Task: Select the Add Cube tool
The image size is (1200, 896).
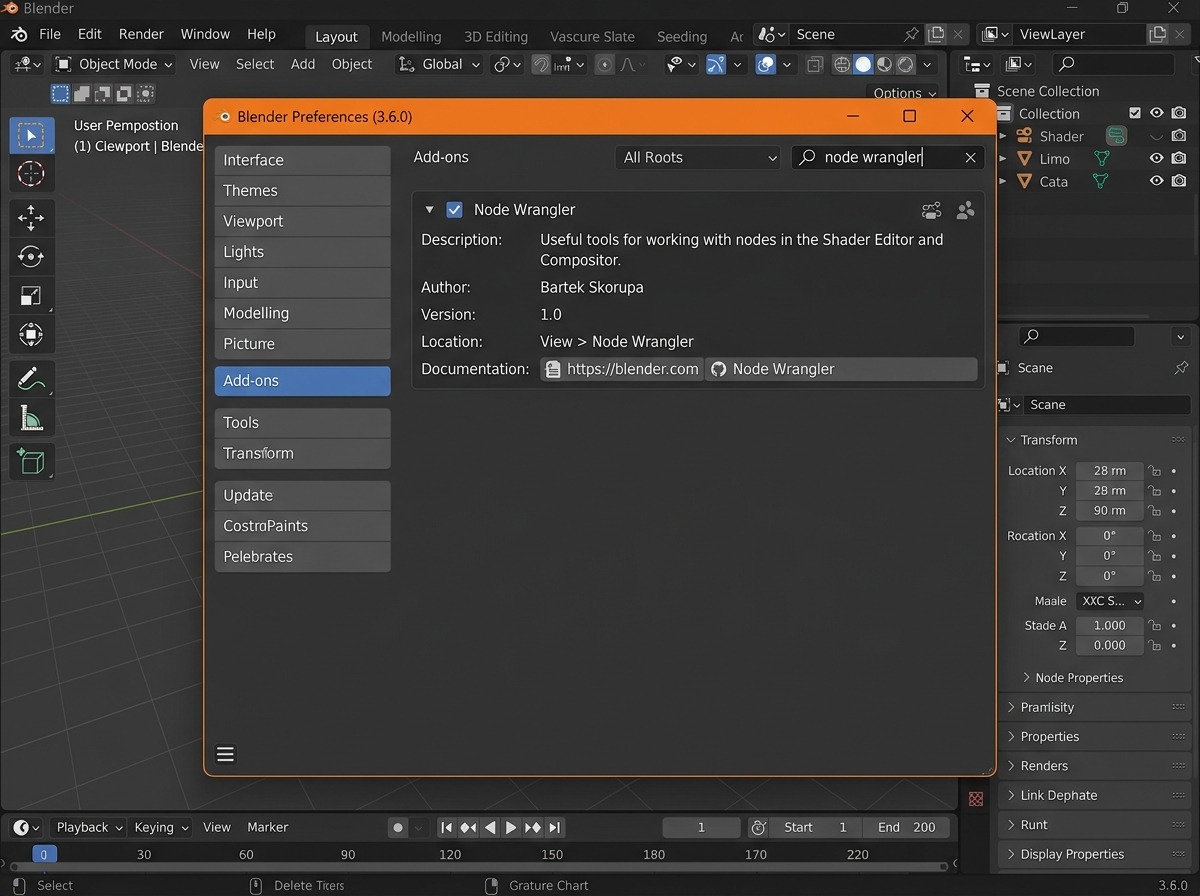Action: pos(32,462)
